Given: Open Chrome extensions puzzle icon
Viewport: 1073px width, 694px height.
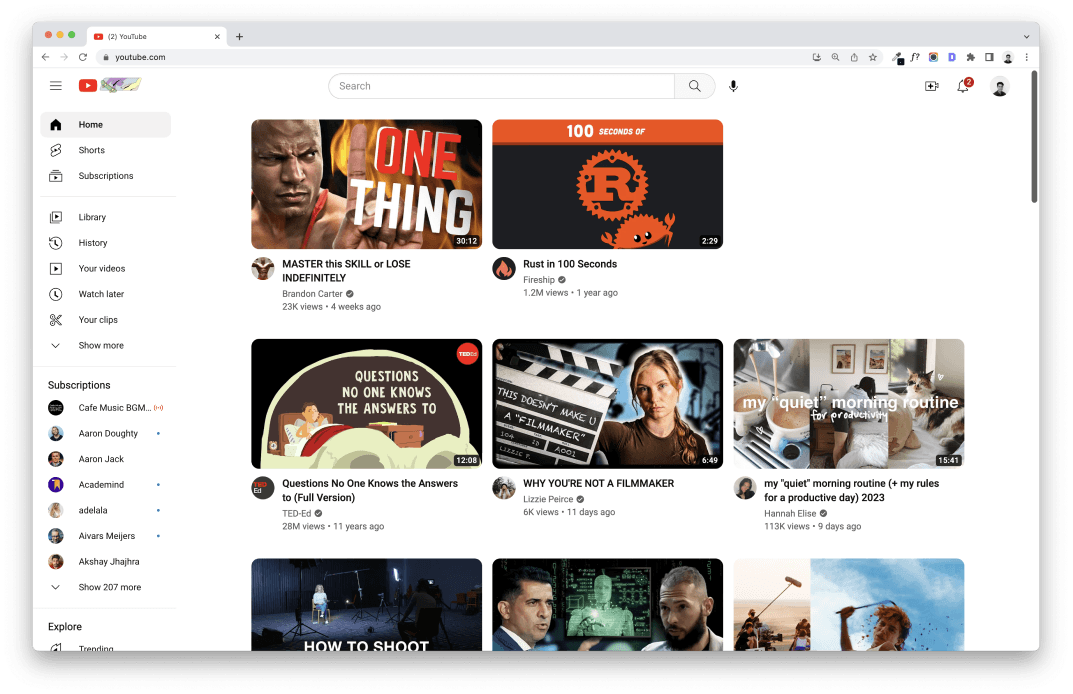Looking at the screenshot, I should tap(970, 58).
